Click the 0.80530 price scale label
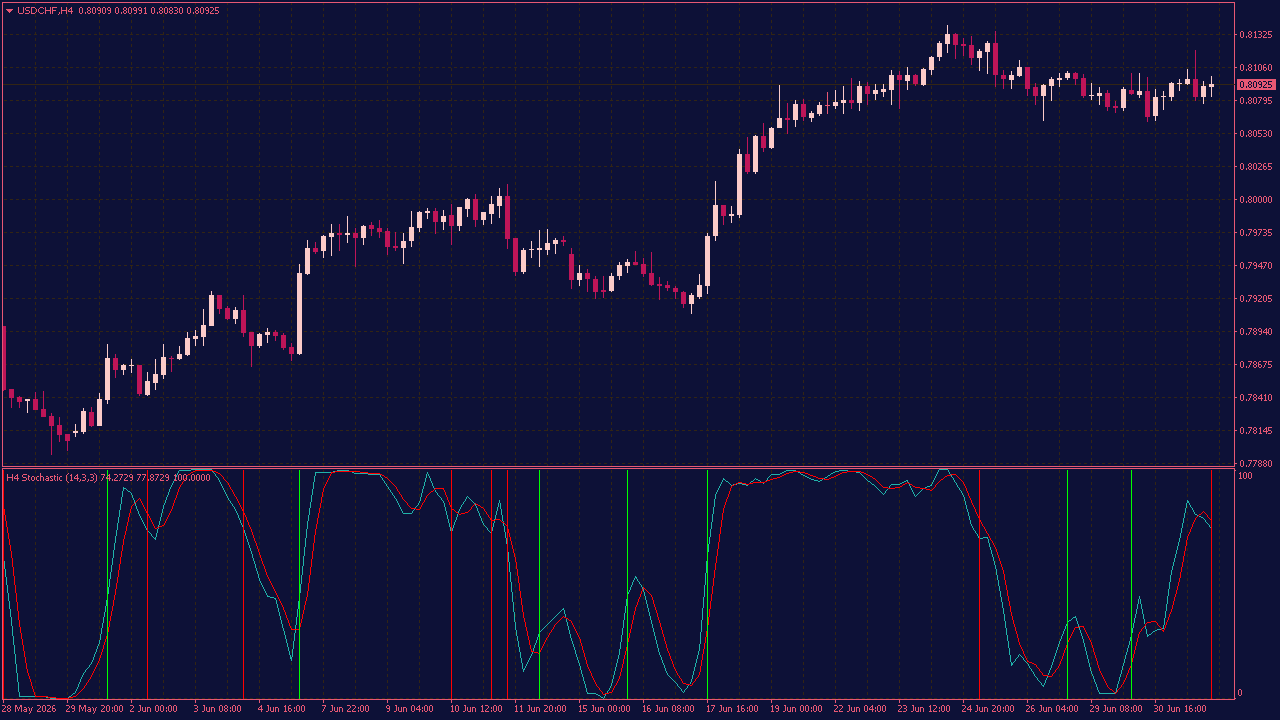The image size is (1280, 720). (1255, 134)
